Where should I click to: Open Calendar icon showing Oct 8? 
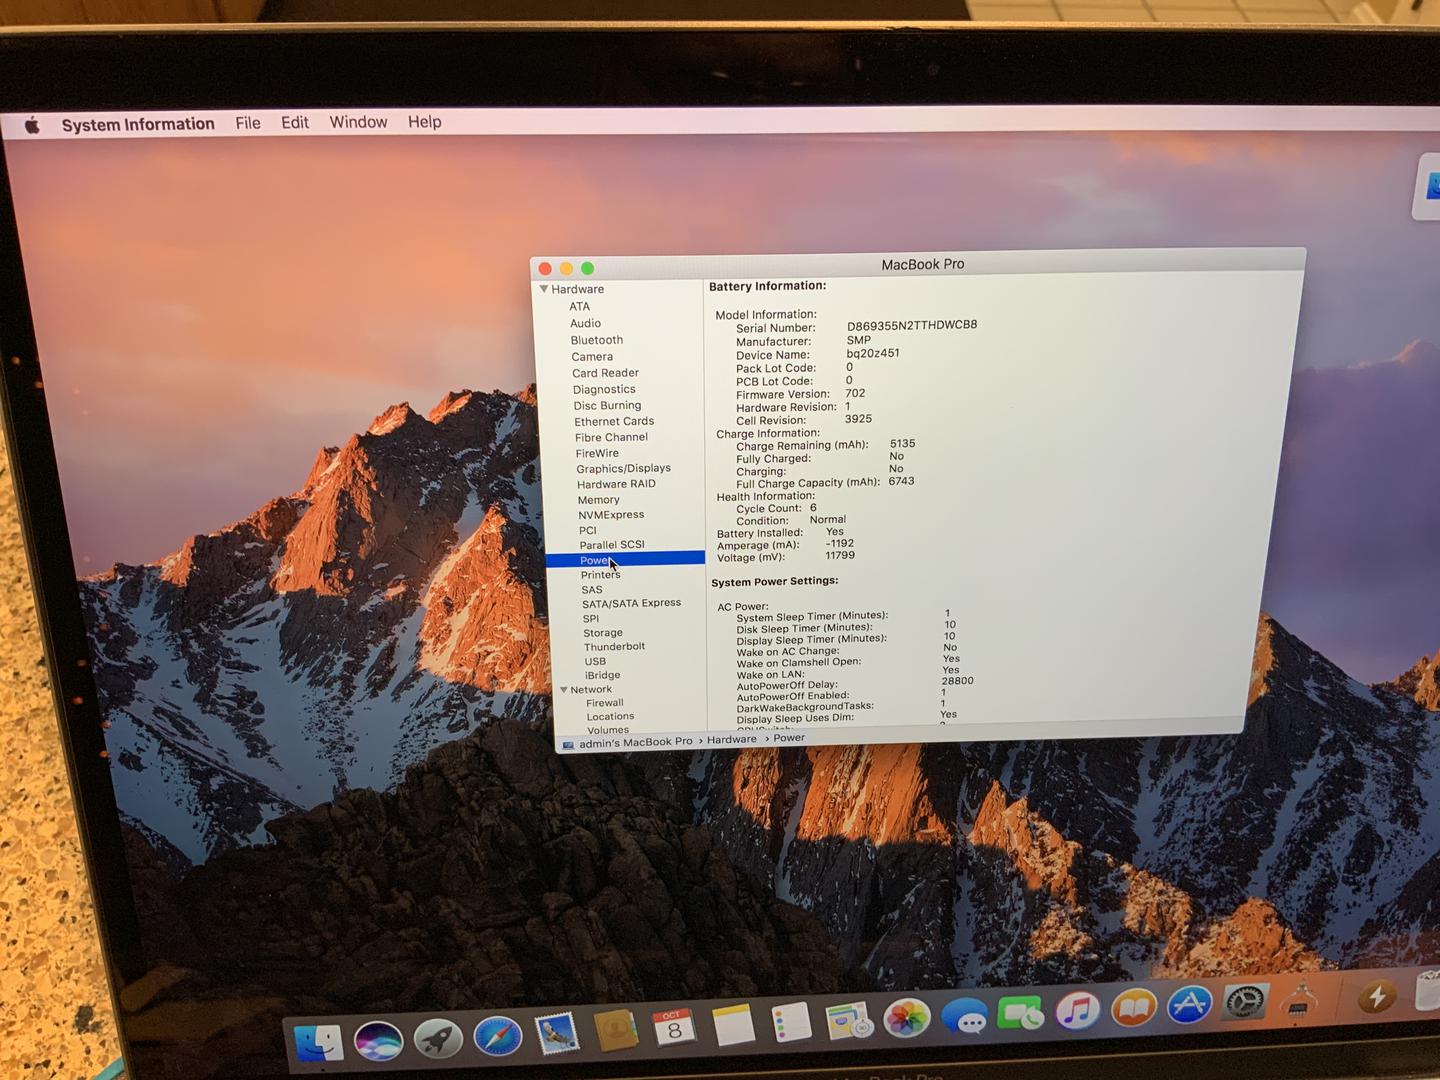coord(674,1028)
